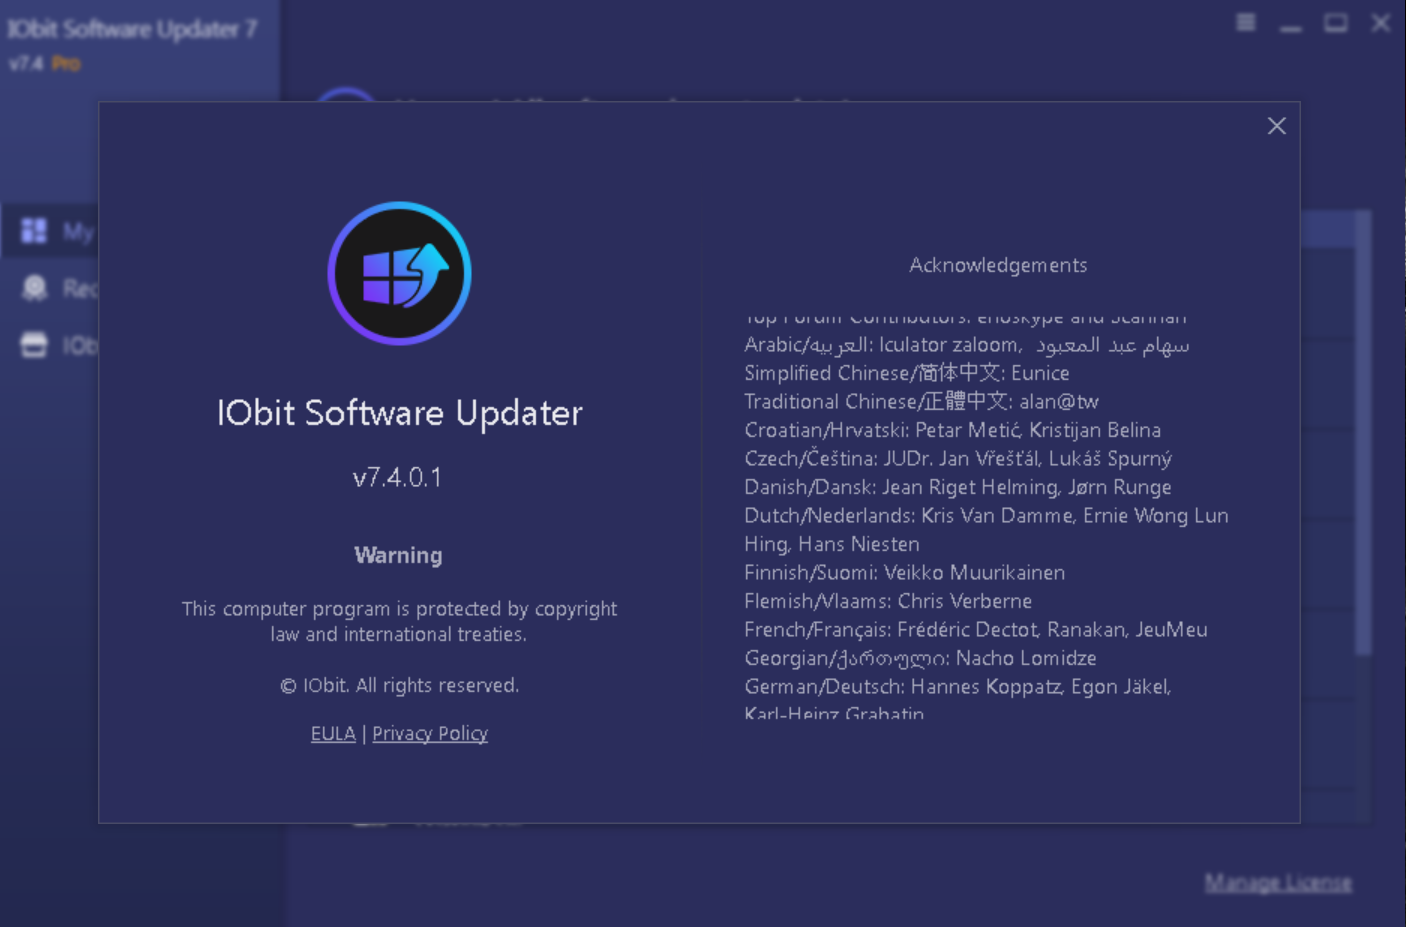Click the IObit Software Updater logo
Image resolution: width=1406 pixels, height=927 pixels.
pos(399,273)
